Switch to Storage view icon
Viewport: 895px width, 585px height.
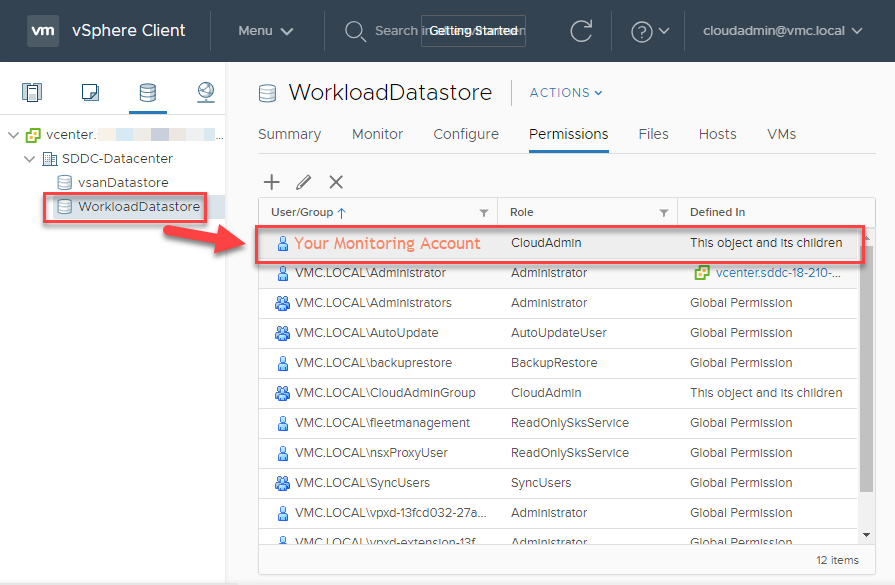148,92
